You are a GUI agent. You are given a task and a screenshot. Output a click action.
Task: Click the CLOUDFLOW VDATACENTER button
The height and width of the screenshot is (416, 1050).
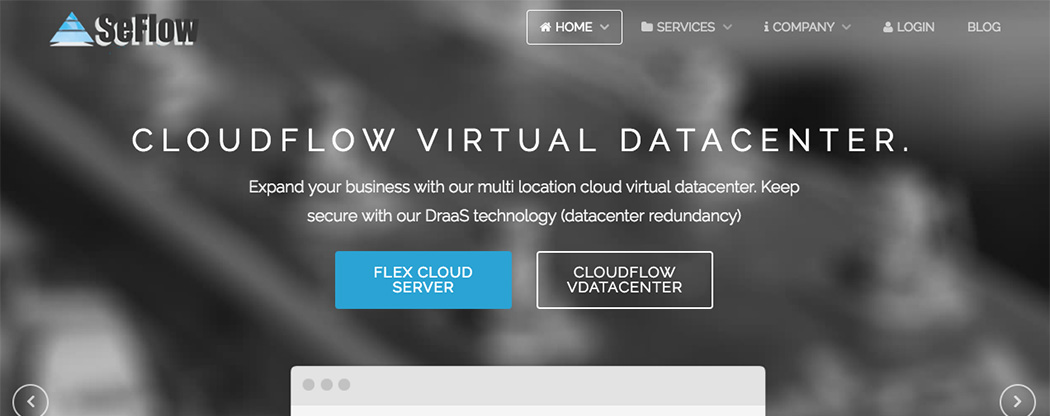(625, 280)
